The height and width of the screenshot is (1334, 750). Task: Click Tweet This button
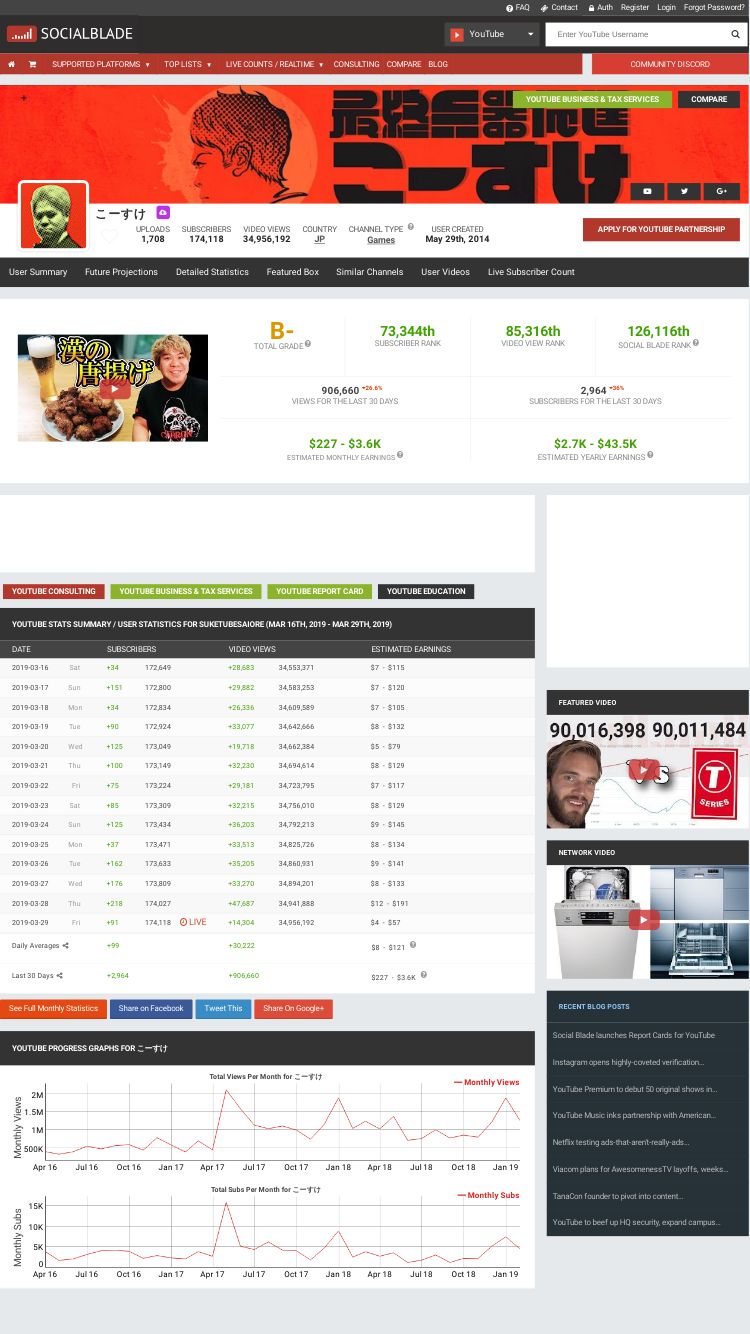click(x=223, y=1008)
